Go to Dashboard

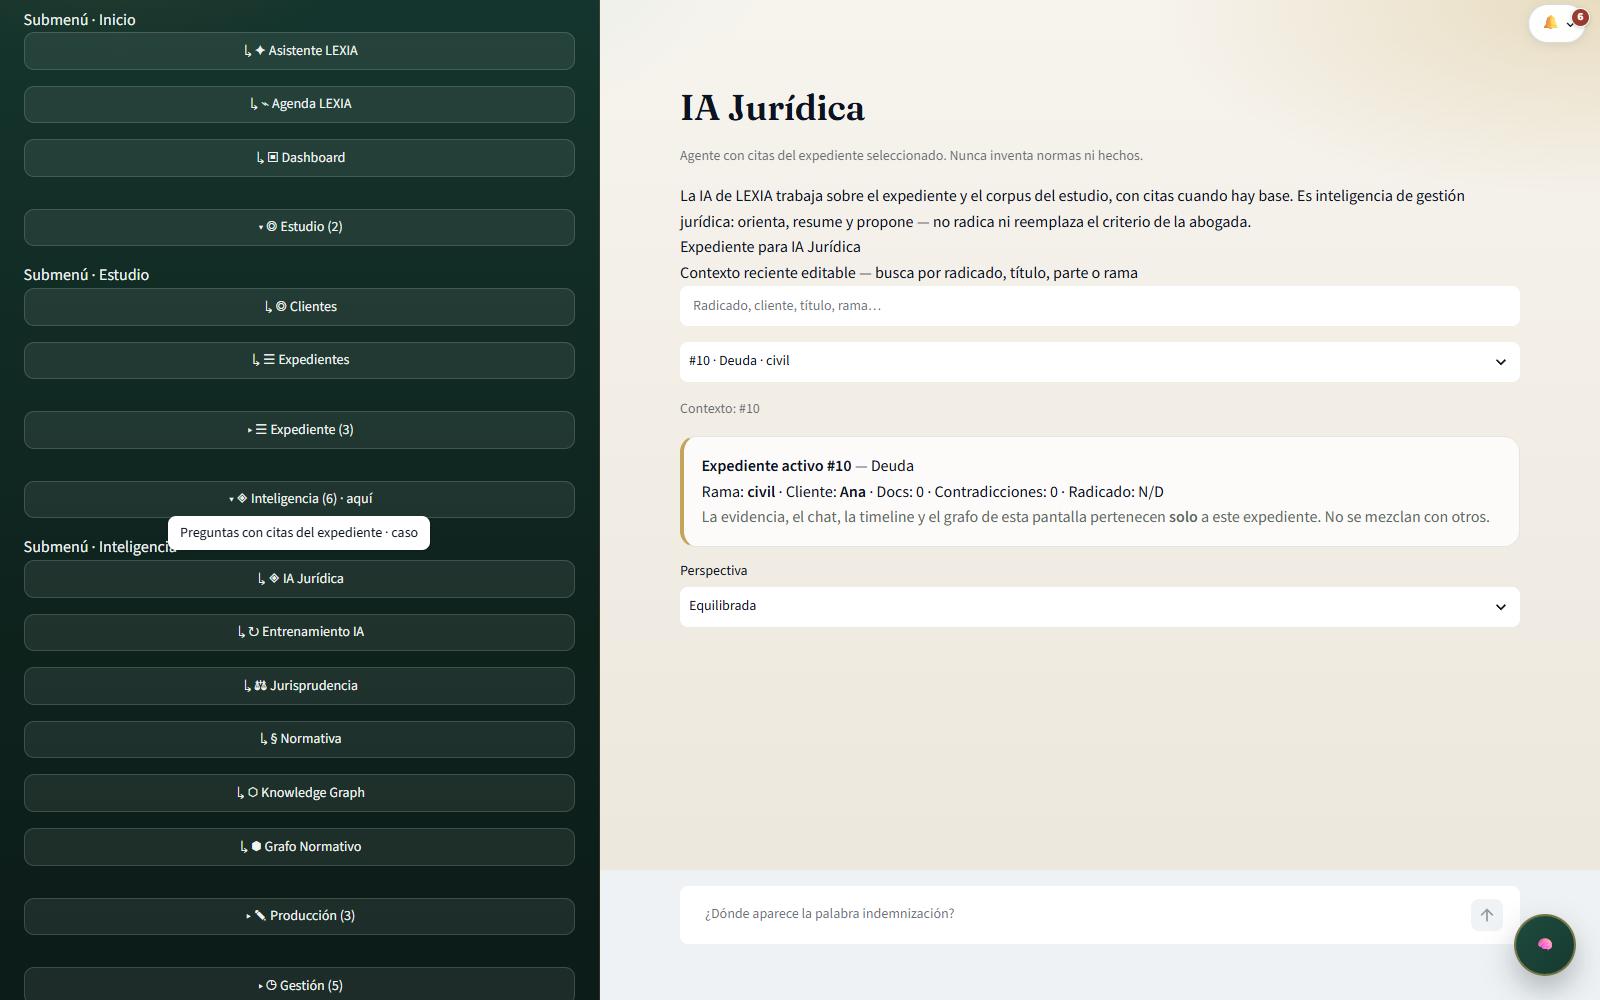pos(299,158)
